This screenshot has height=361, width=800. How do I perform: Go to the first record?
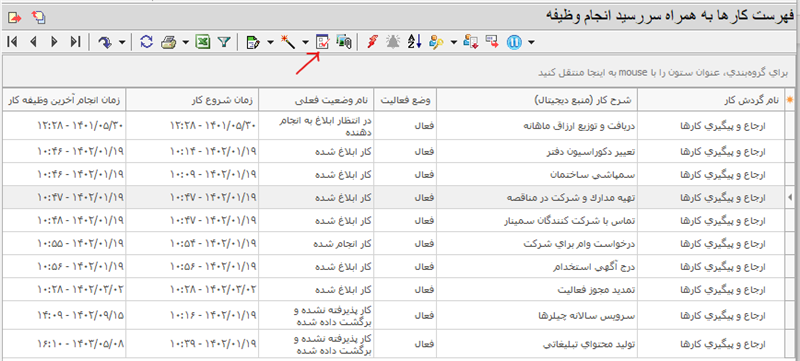point(12,42)
